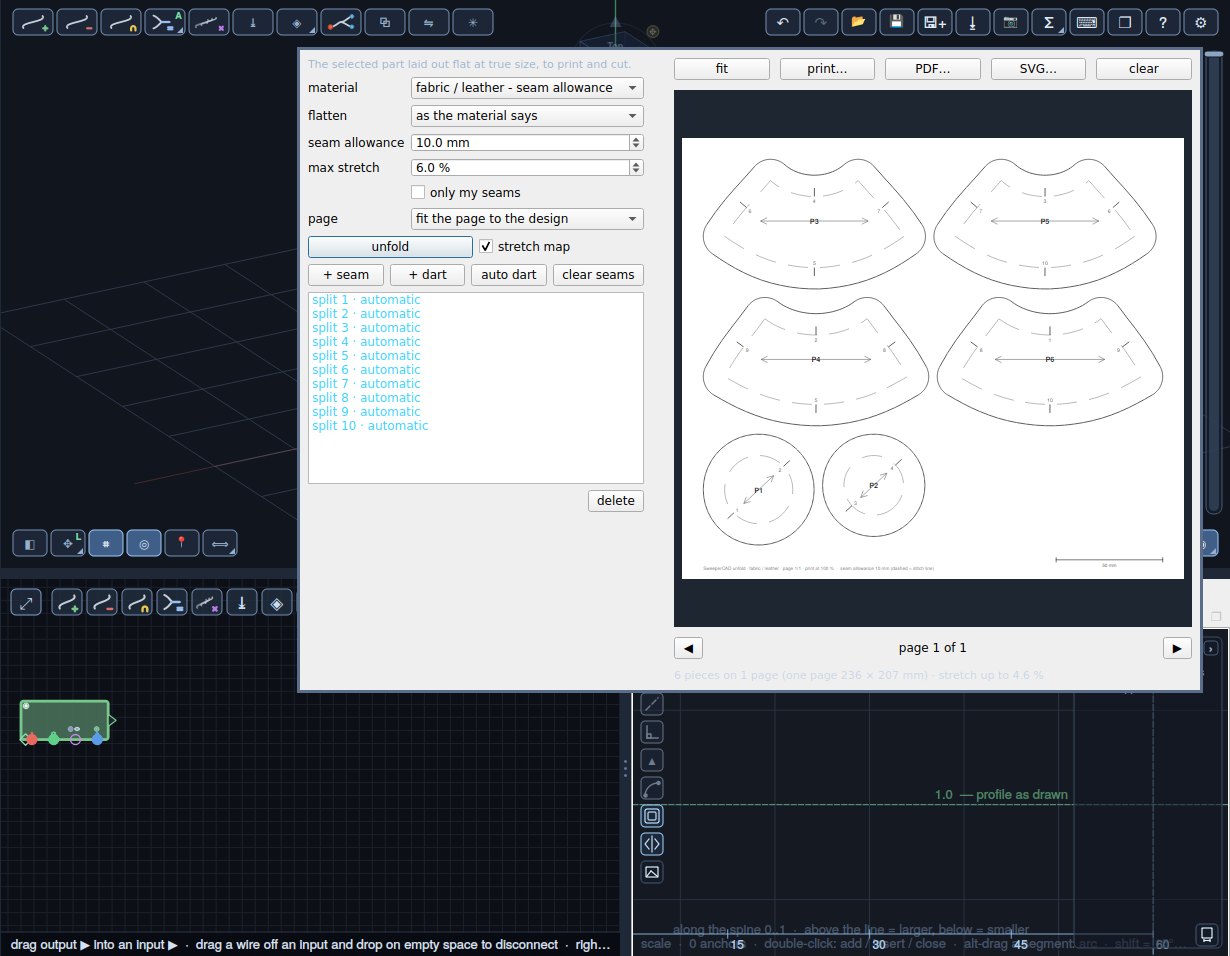Click in the seam allowance value field
The width and height of the screenshot is (1230, 956).
[x=520, y=143]
